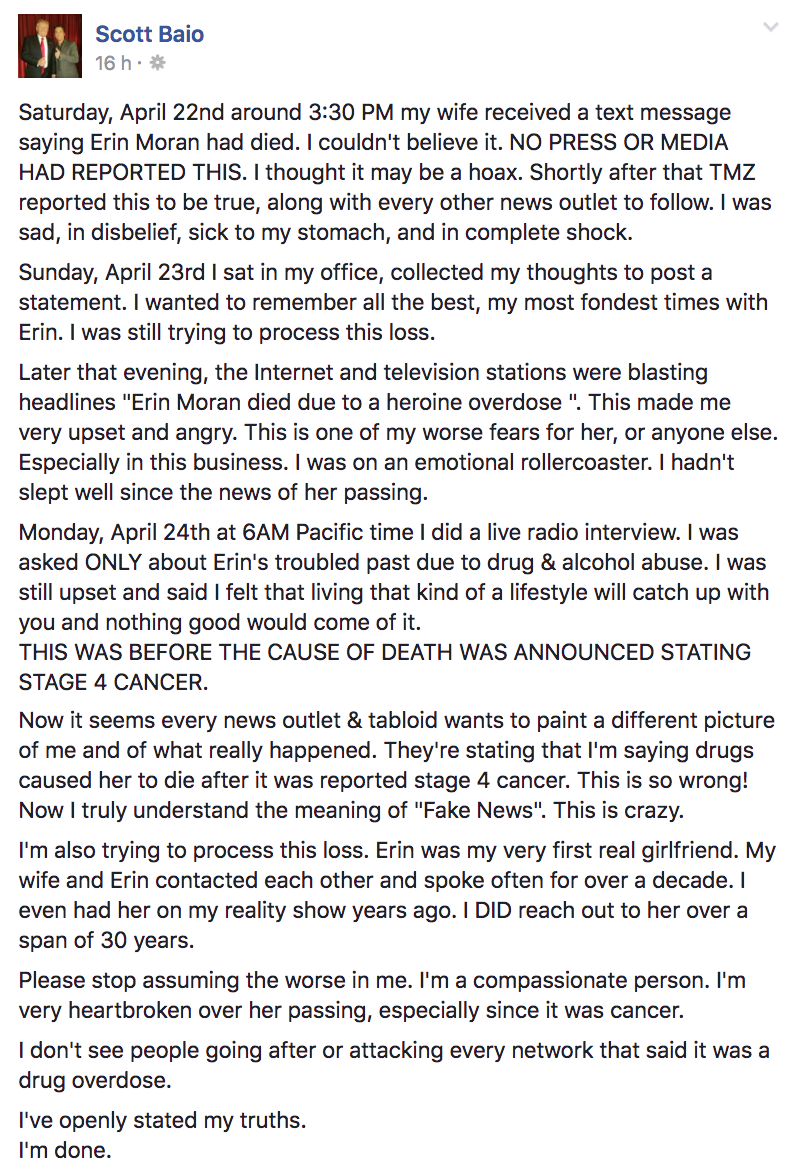Screen dimensions: 798x1168
Task: Click the line 'THIS WAS BEFORE THE CAUSE'
Action: [384, 652]
